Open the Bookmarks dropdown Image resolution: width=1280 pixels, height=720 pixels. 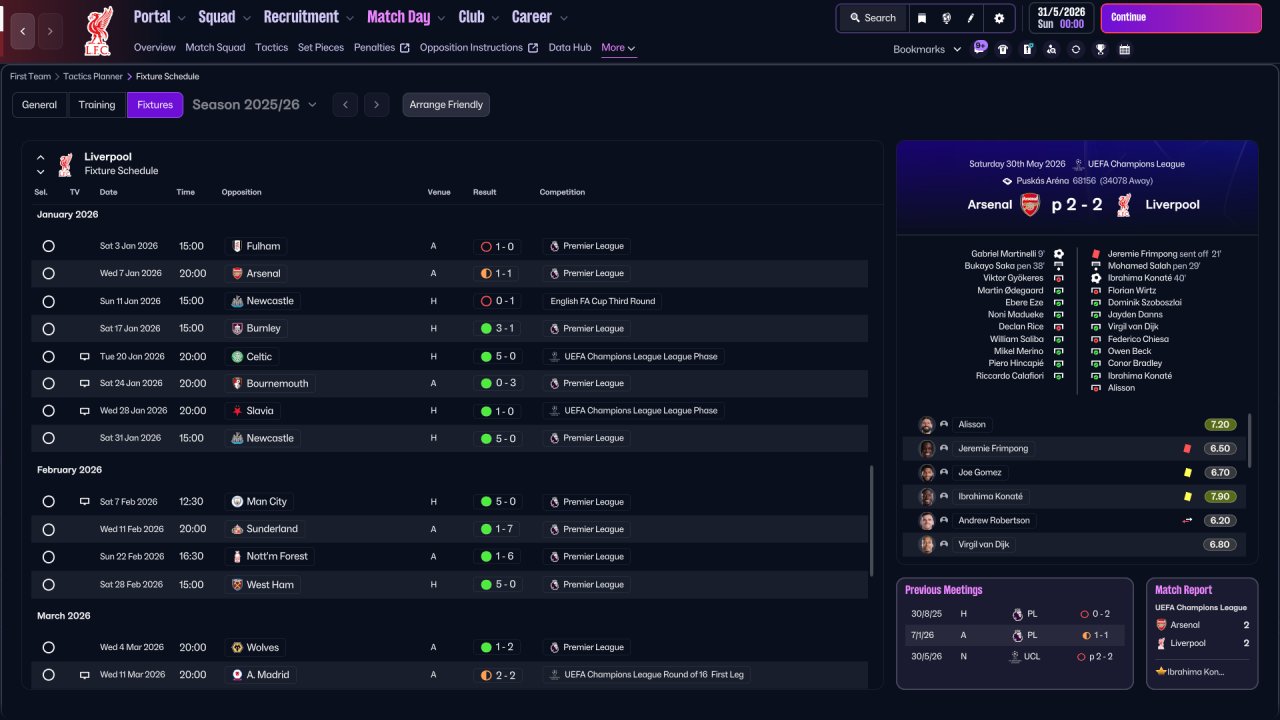click(x=927, y=49)
